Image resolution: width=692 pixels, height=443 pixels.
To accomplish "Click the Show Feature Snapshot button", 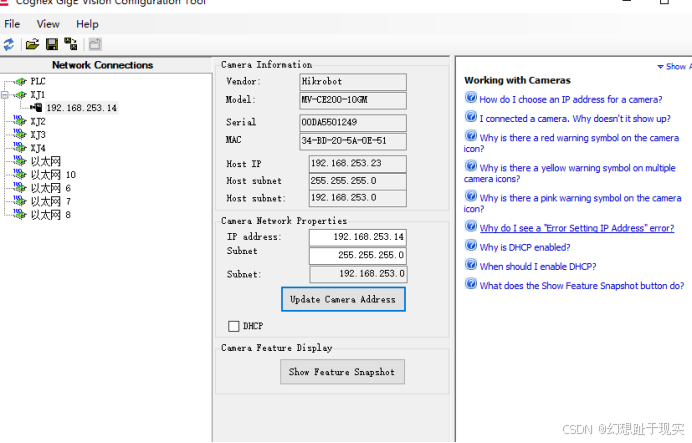I will 342,372.
